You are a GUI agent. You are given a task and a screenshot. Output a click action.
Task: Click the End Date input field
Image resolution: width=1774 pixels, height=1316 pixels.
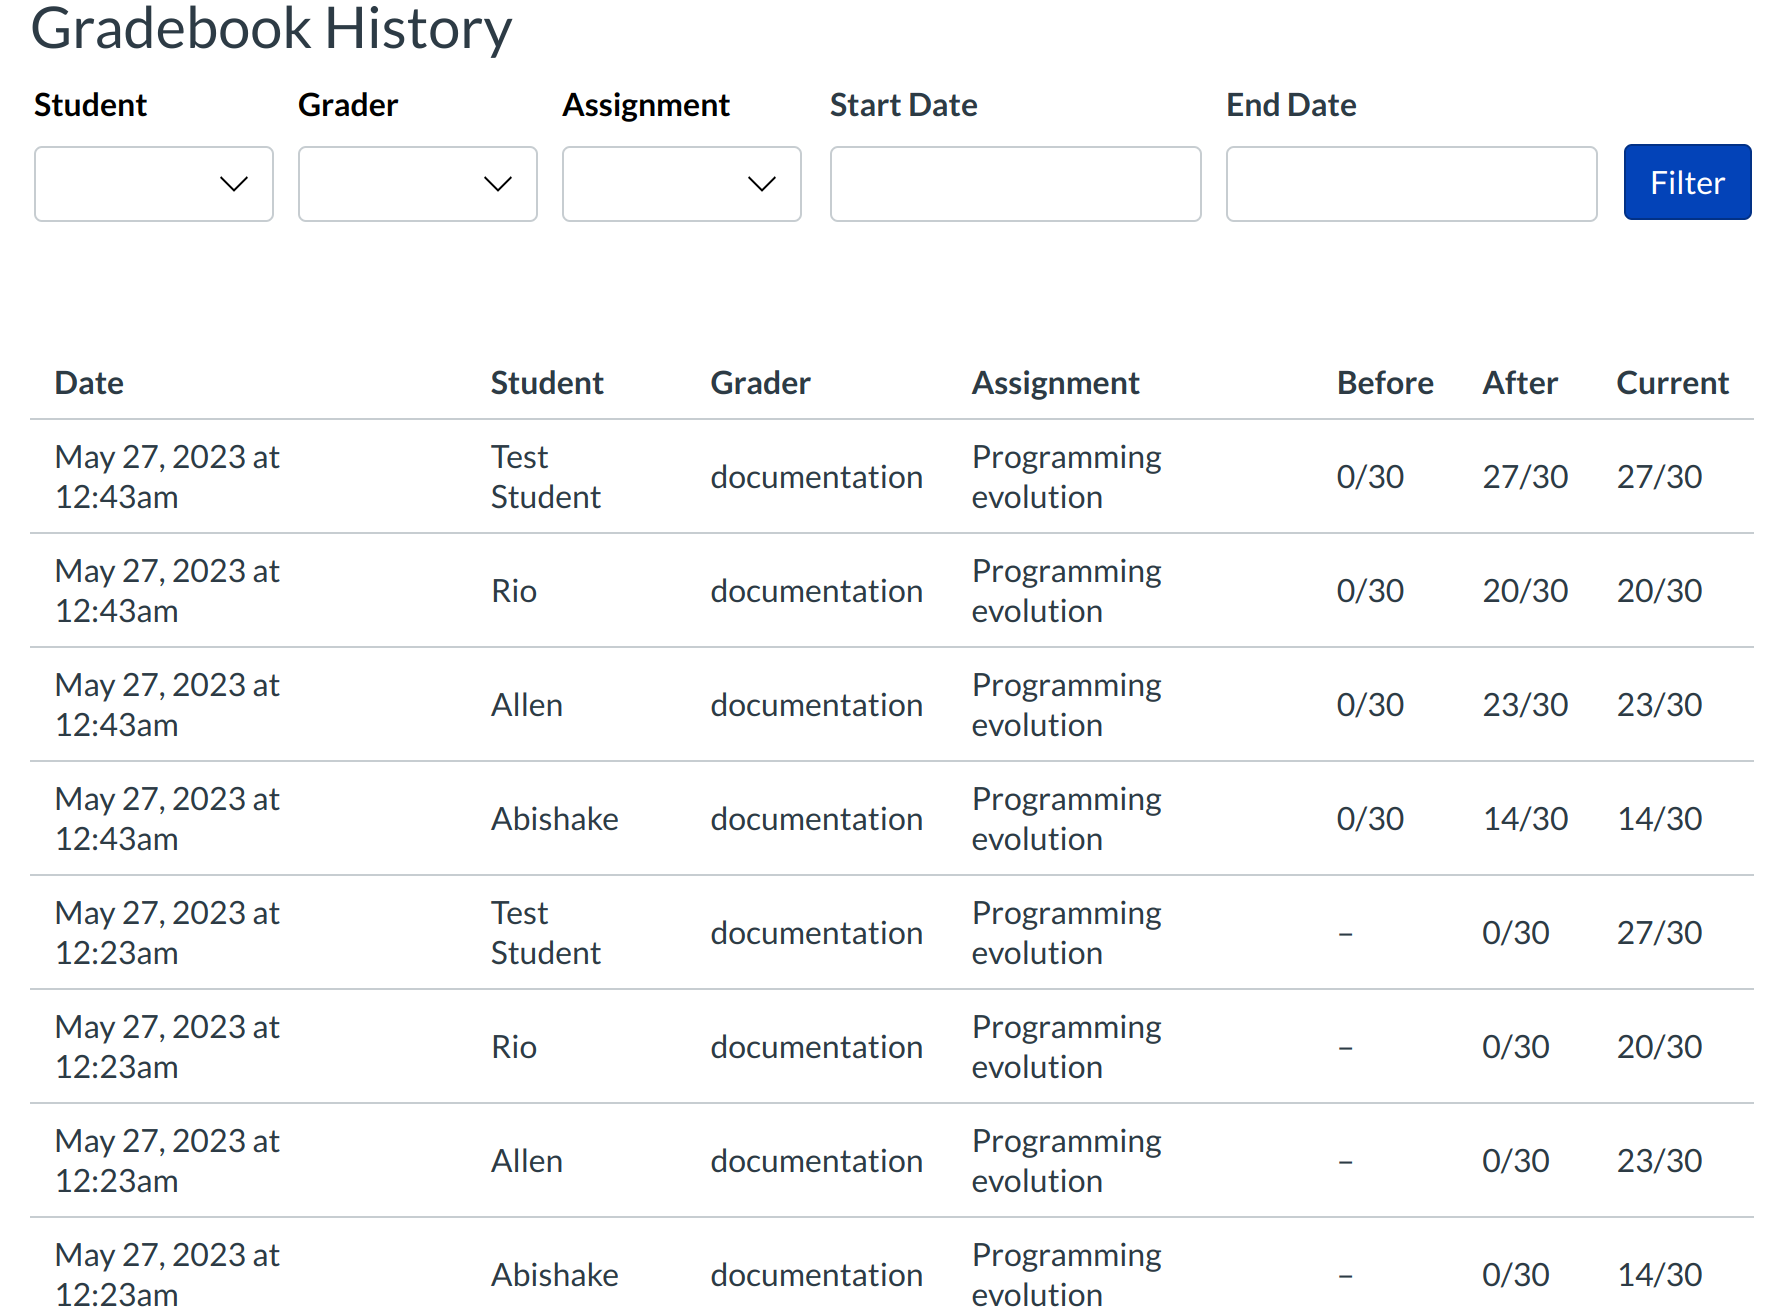(x=1410, y=184)
